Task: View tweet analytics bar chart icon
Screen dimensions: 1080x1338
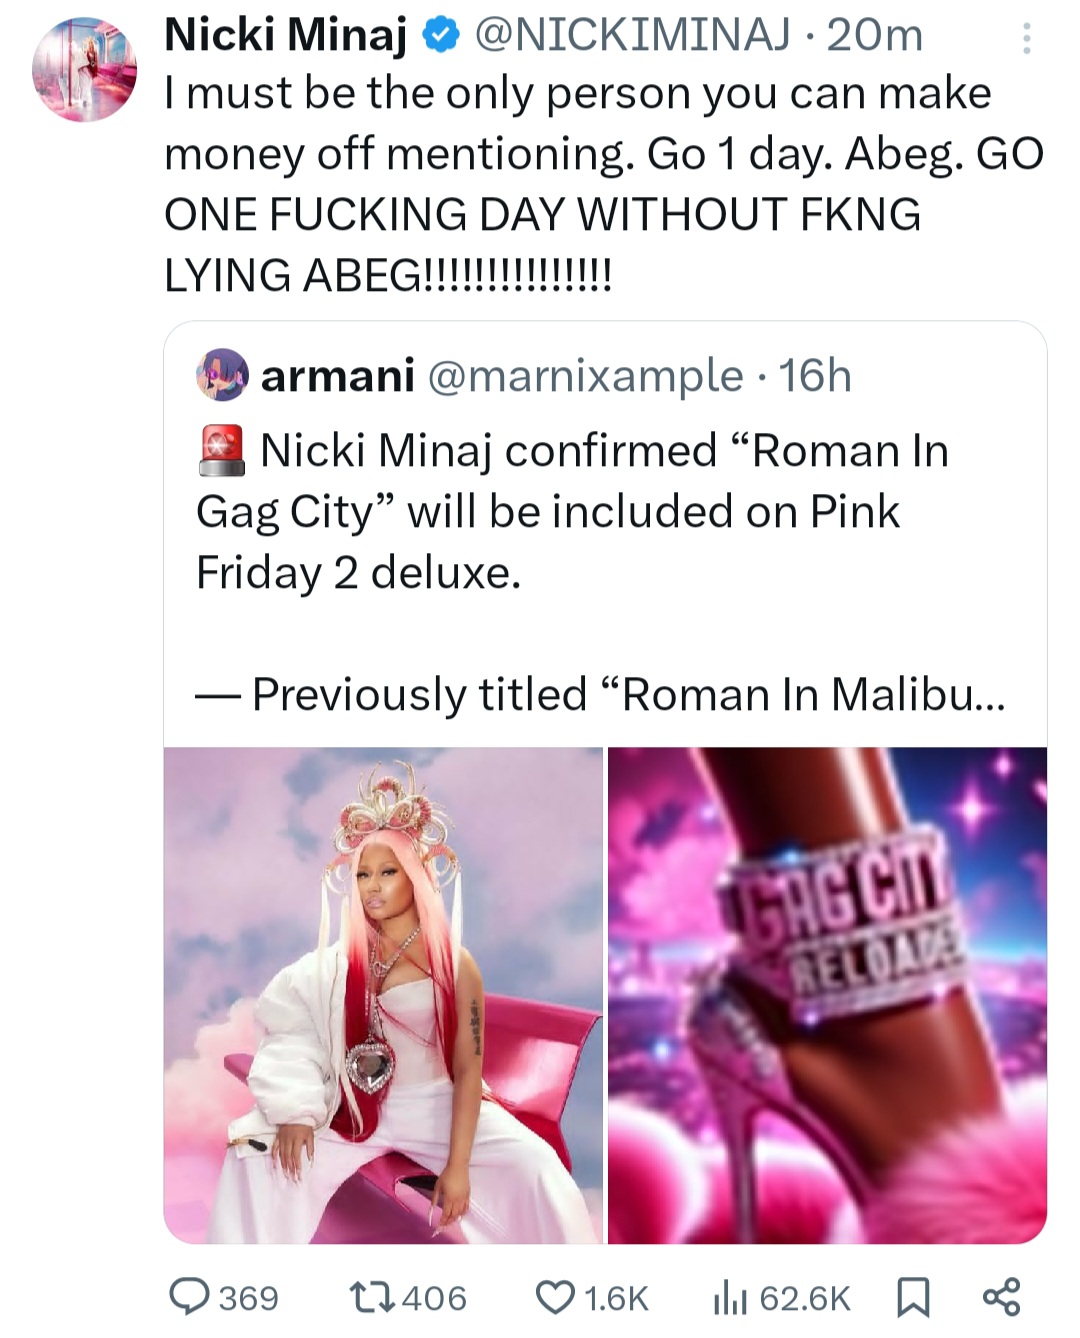Action: (729, 1298)
